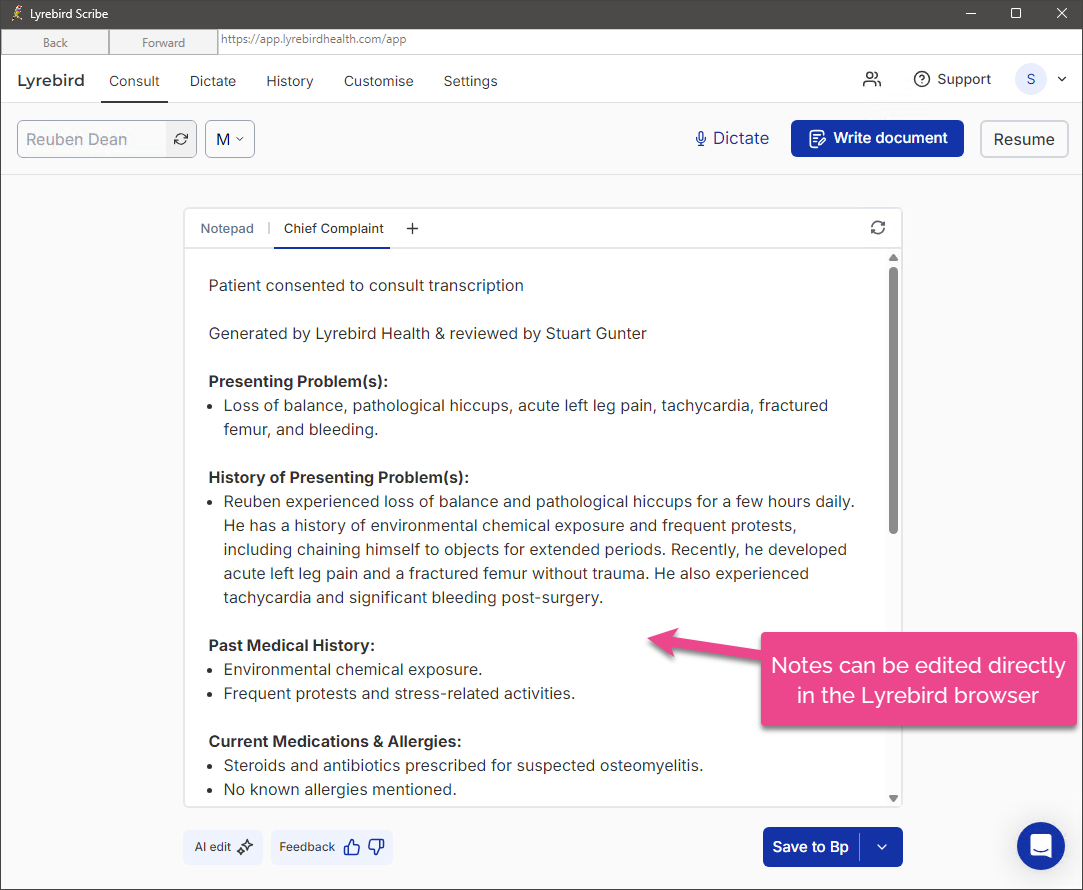This screenshot has width=1083, height=890.
Task: Open the team members icon
Action: click(x=872, y=79)
